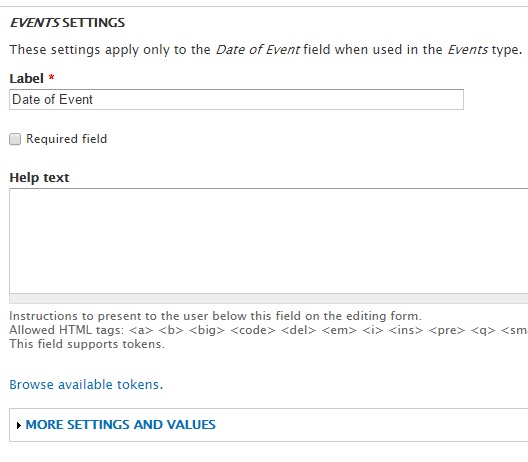This screenshot has height=462, width=528.
Task: Open the MORE SETTINGS AND VALUES fieldset link
Action: 121,425
